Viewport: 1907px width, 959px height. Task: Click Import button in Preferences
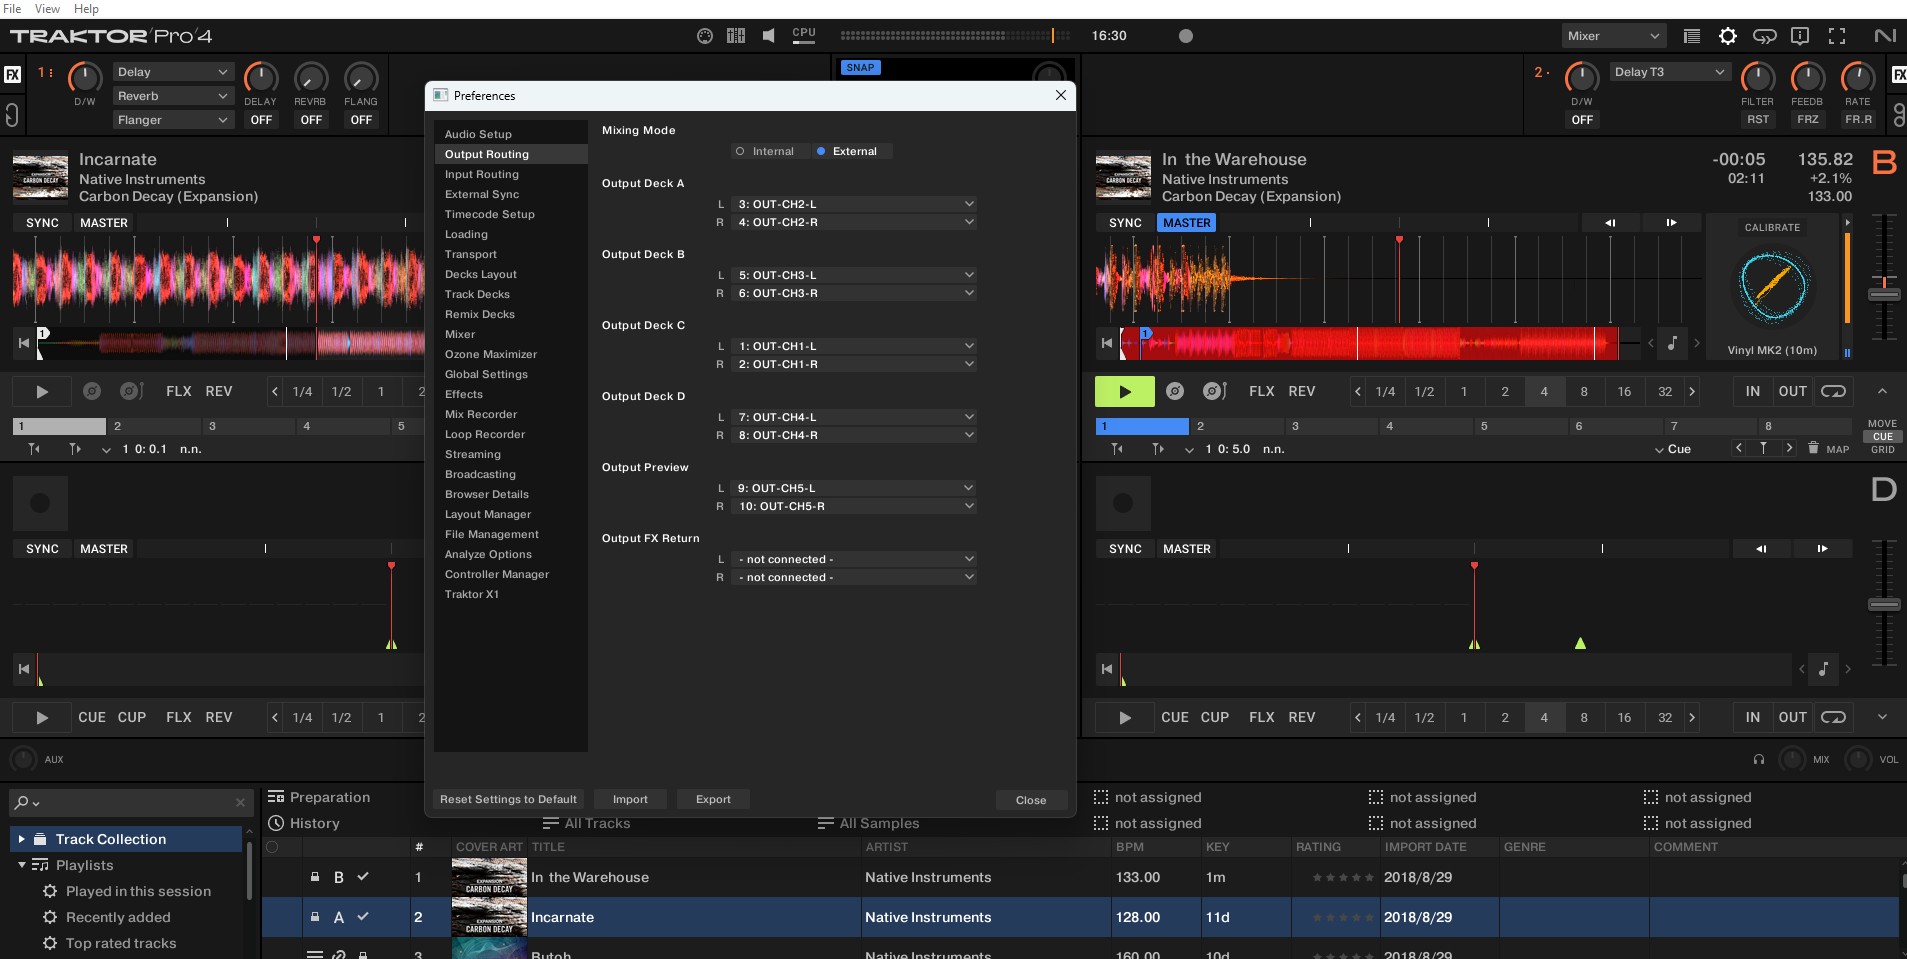(x=630, y=800)
